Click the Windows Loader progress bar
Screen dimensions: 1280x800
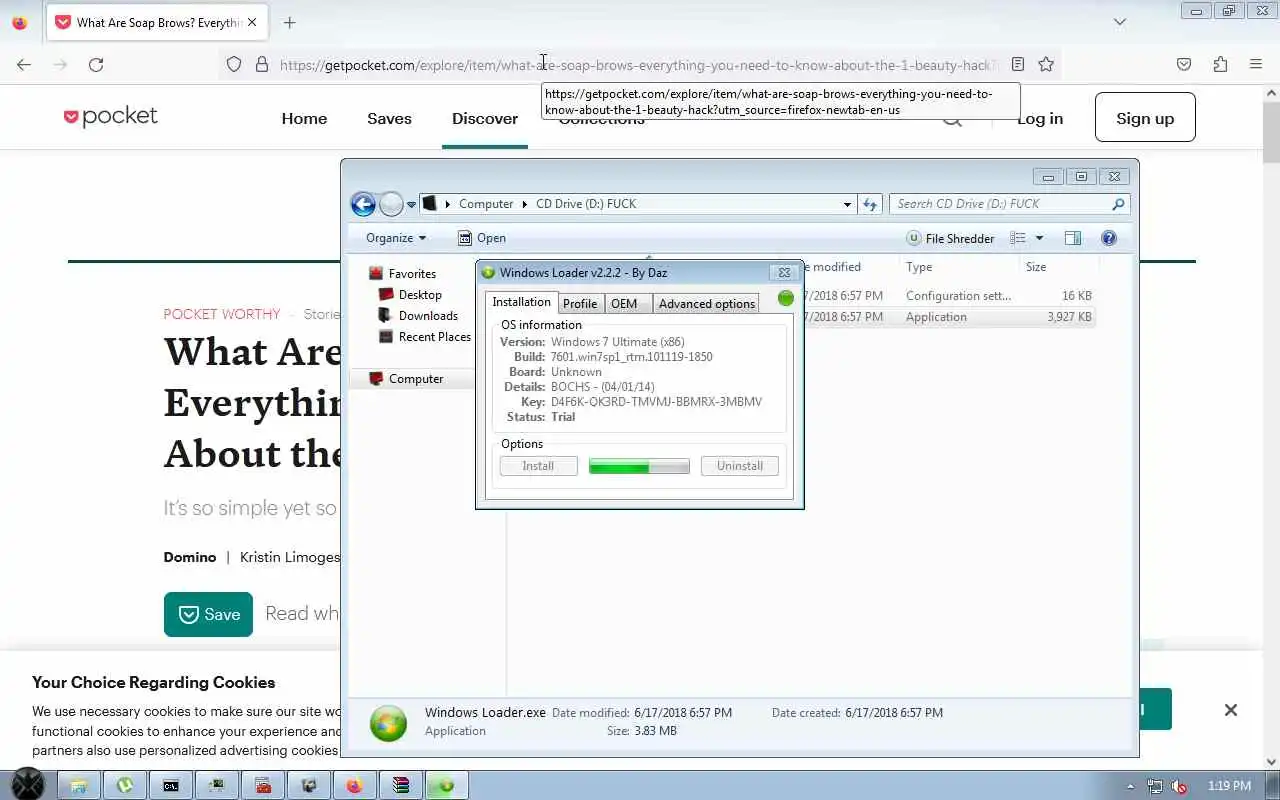[639, 466]
